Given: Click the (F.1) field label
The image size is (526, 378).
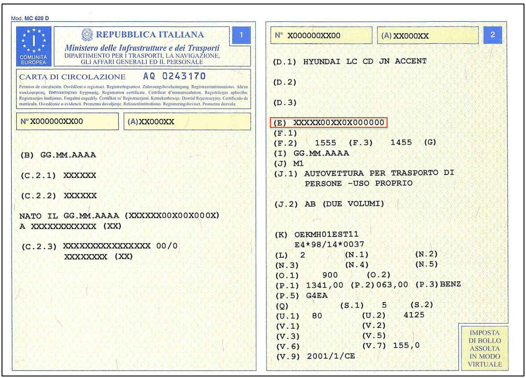Looking at the screenshot, I should click(x=285, y=133).
